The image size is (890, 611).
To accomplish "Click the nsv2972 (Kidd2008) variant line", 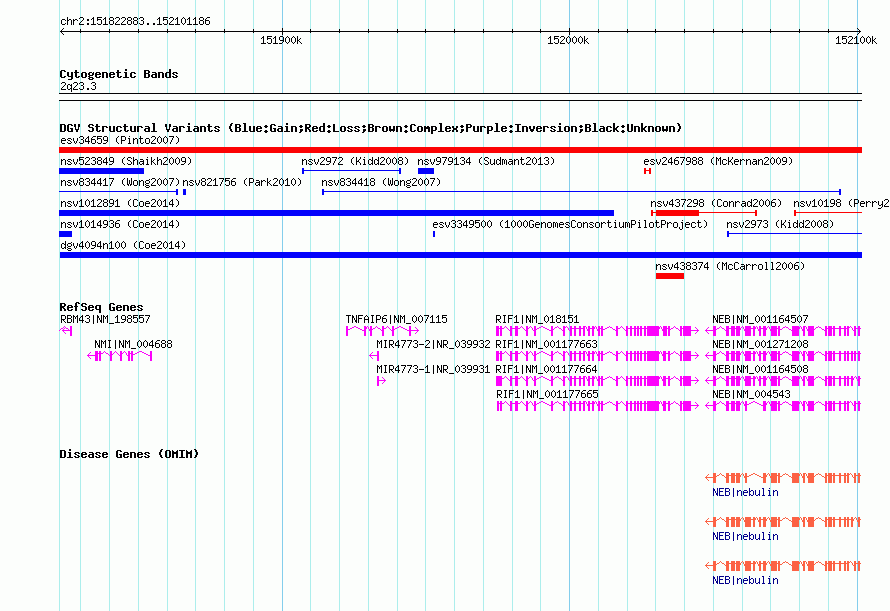I will 351,171.
